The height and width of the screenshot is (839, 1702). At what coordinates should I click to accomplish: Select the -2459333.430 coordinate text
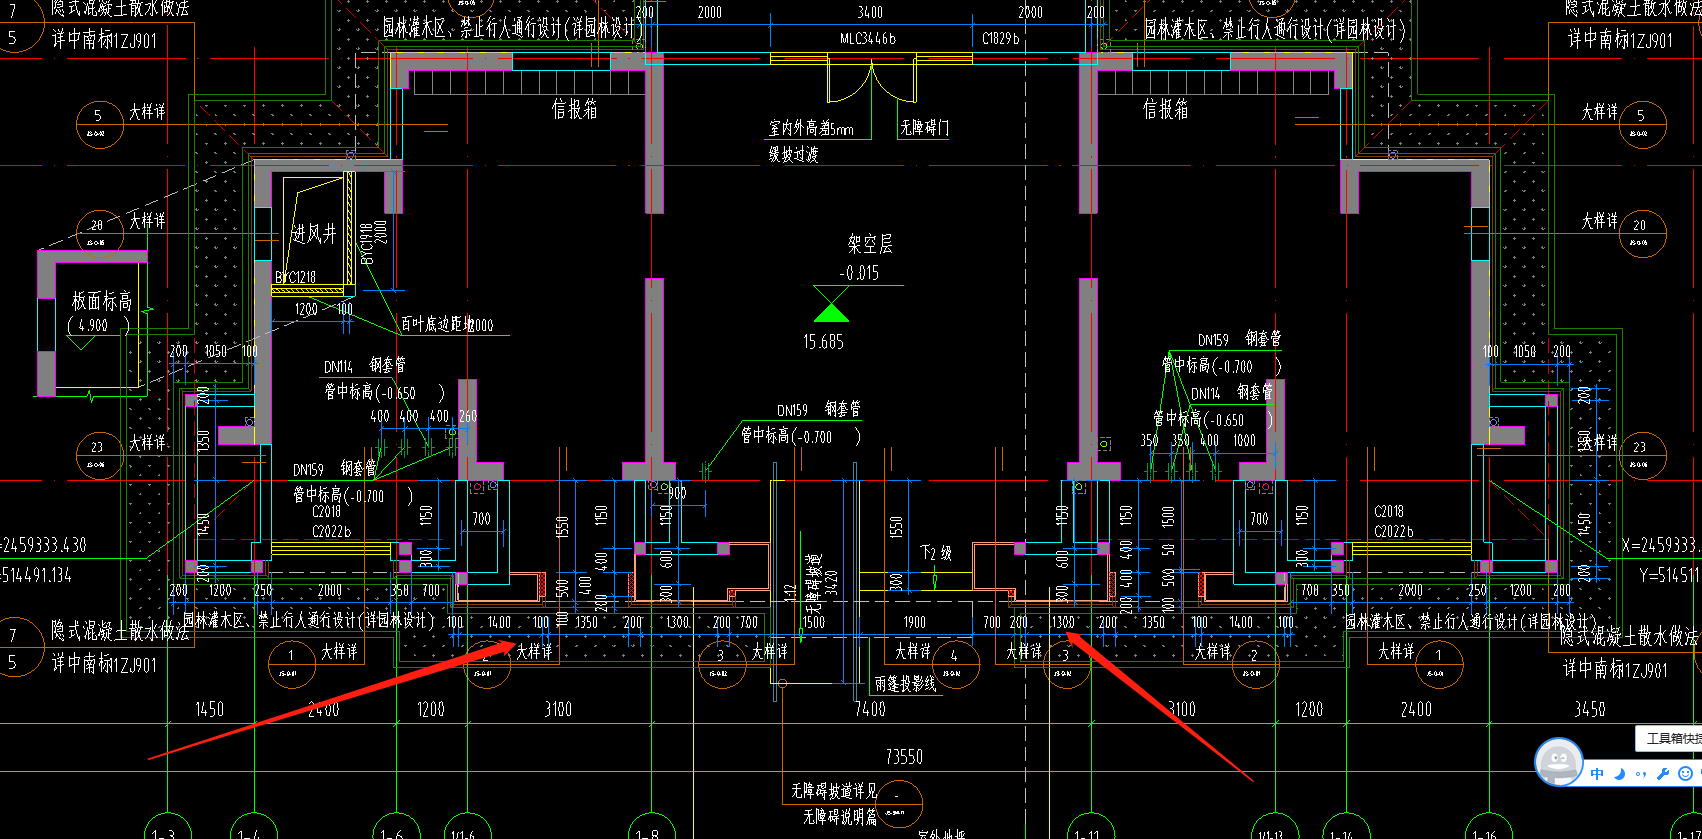tap(43, 545)
